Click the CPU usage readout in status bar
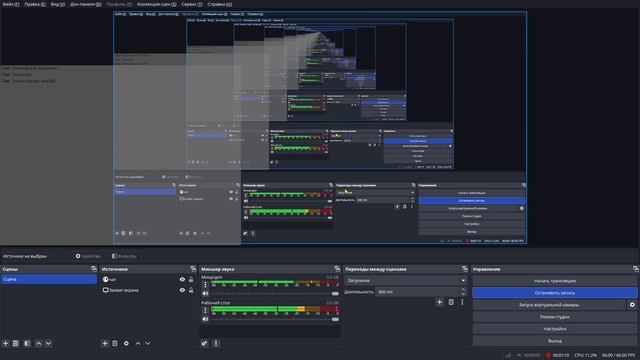This screenshot has width=640, height=360. click(585, 355)
